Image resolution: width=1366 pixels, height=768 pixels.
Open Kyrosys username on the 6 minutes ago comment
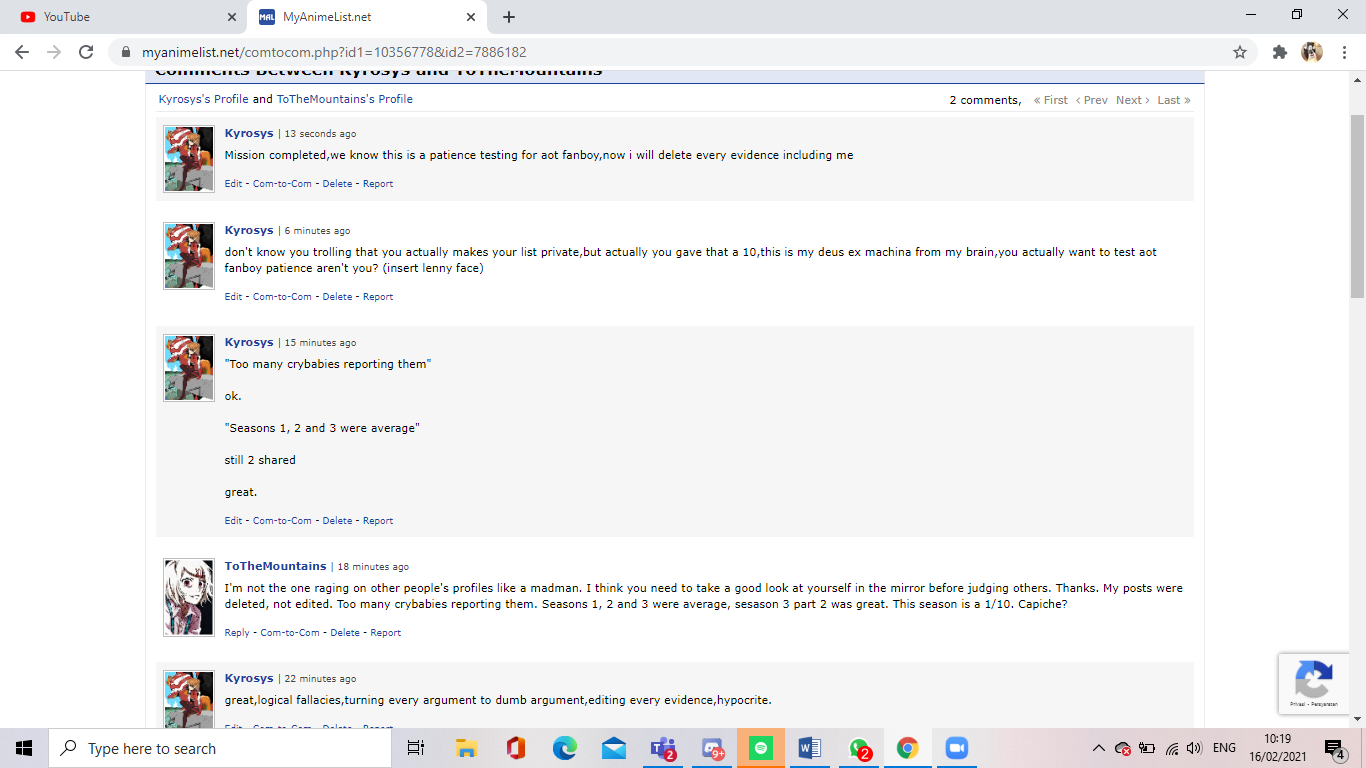pos(249,230)
